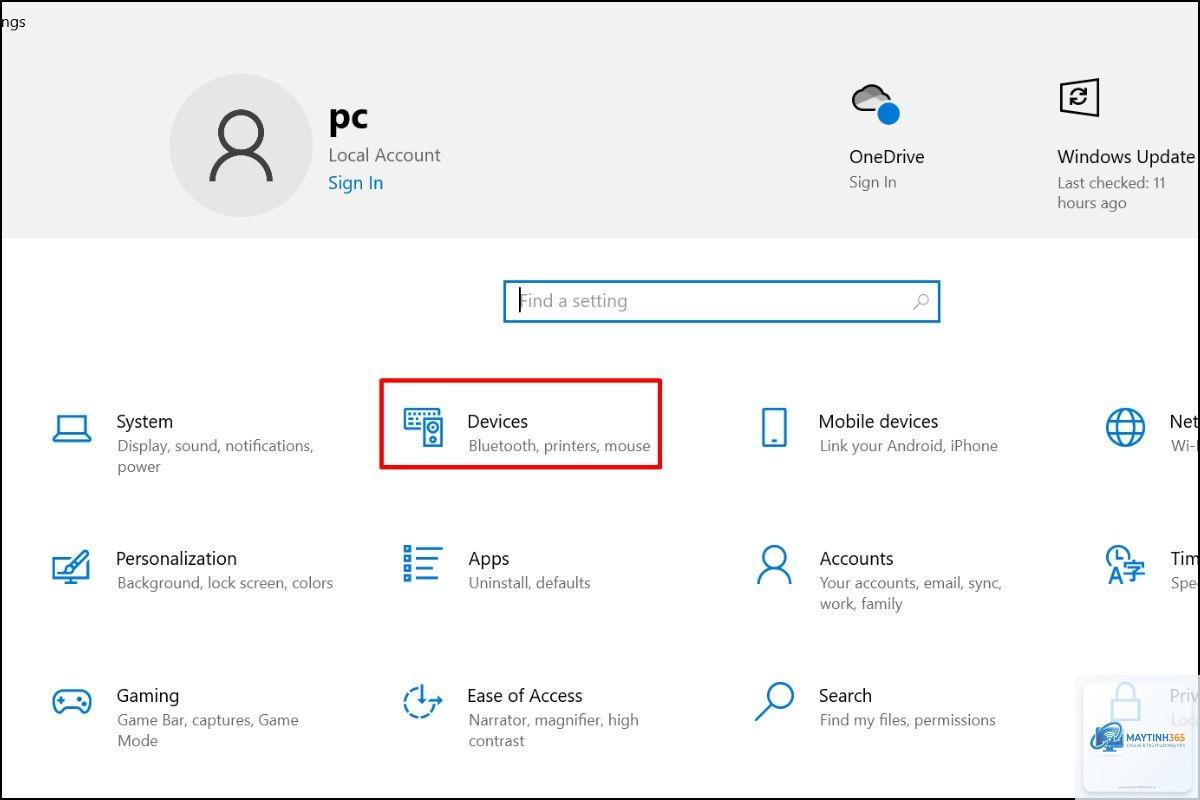This screenshot has height=800, width=1200.
Task: Click the user profile avatar picture
Action: click(241, 145)
